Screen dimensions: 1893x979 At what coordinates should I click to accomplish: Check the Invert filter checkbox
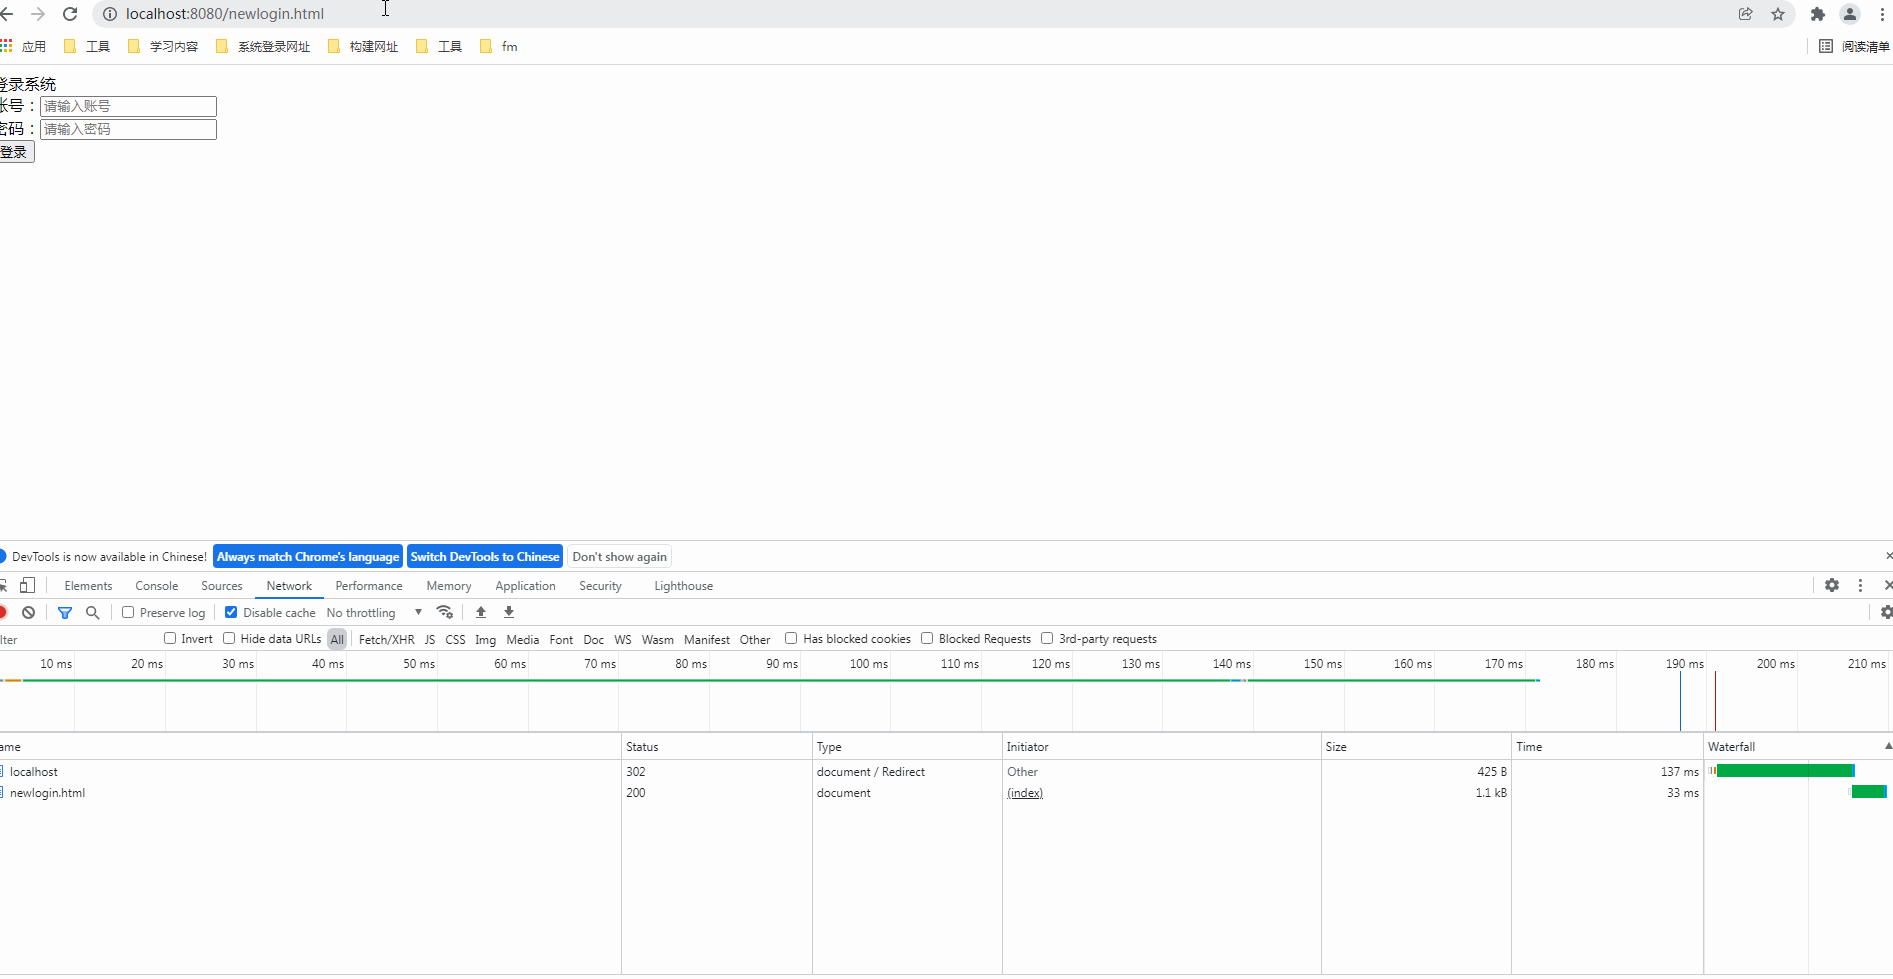click(171, 638)
